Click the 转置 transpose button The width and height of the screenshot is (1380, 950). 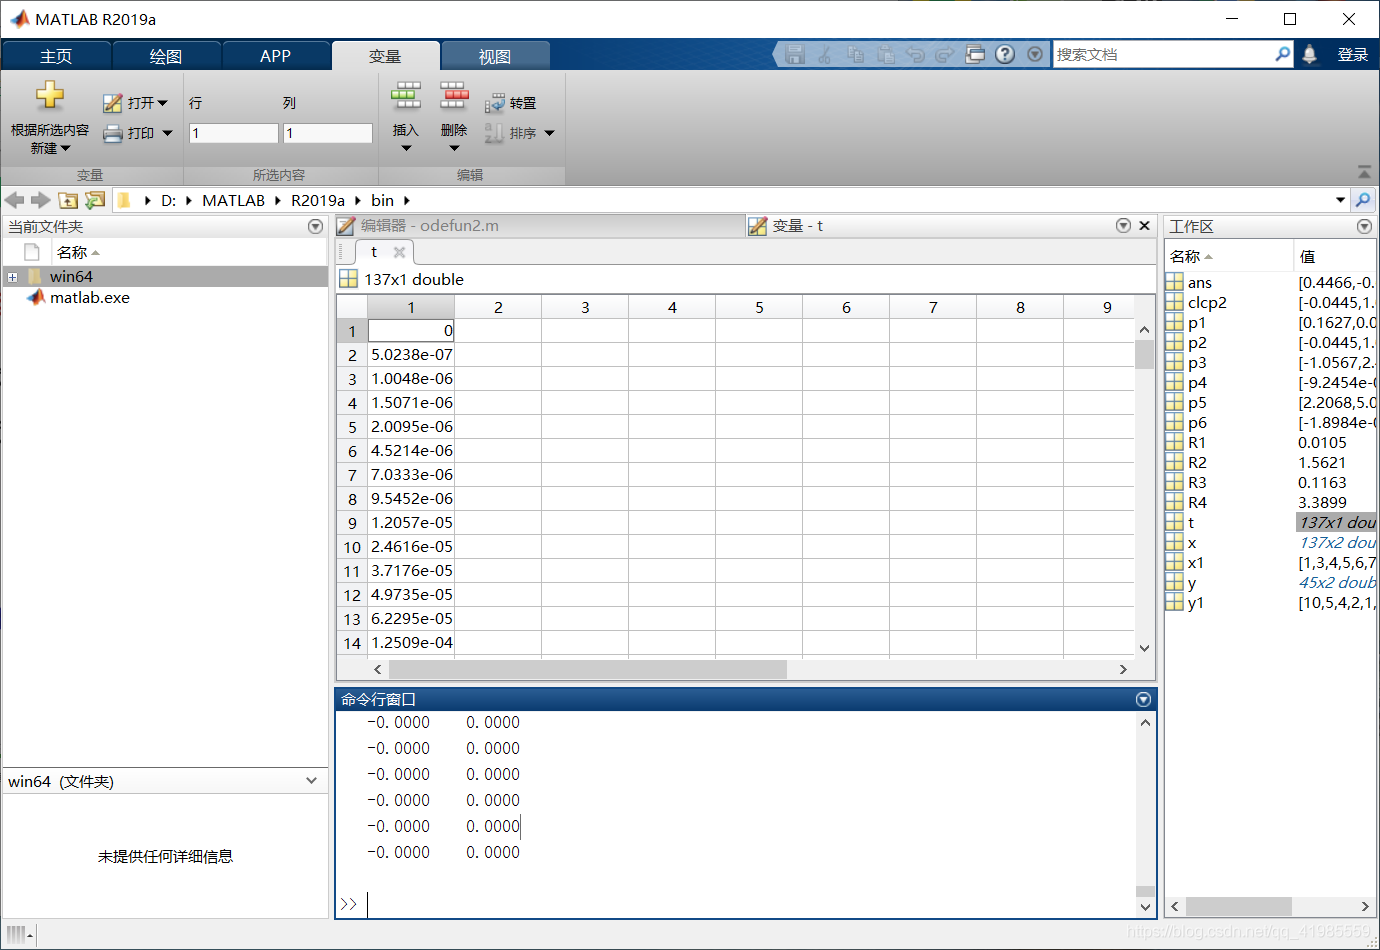click(511, 103)
